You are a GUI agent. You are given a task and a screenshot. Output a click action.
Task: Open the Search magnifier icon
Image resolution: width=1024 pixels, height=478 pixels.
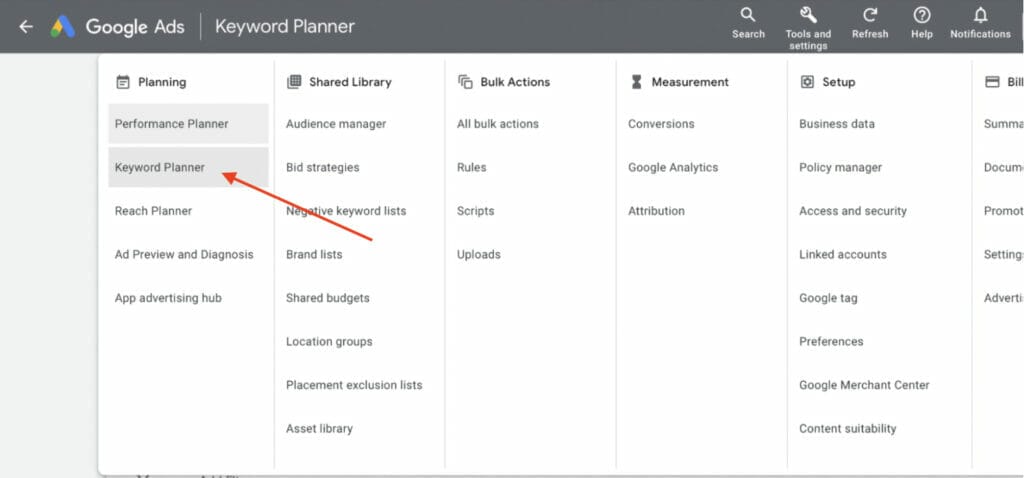[x=748, y=15]
